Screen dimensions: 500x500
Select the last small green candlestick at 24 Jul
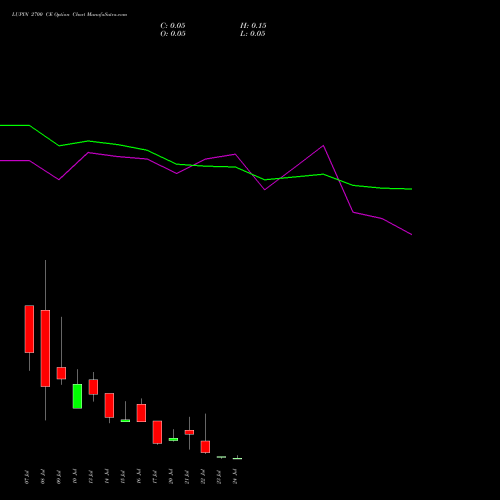pos(237,458)
